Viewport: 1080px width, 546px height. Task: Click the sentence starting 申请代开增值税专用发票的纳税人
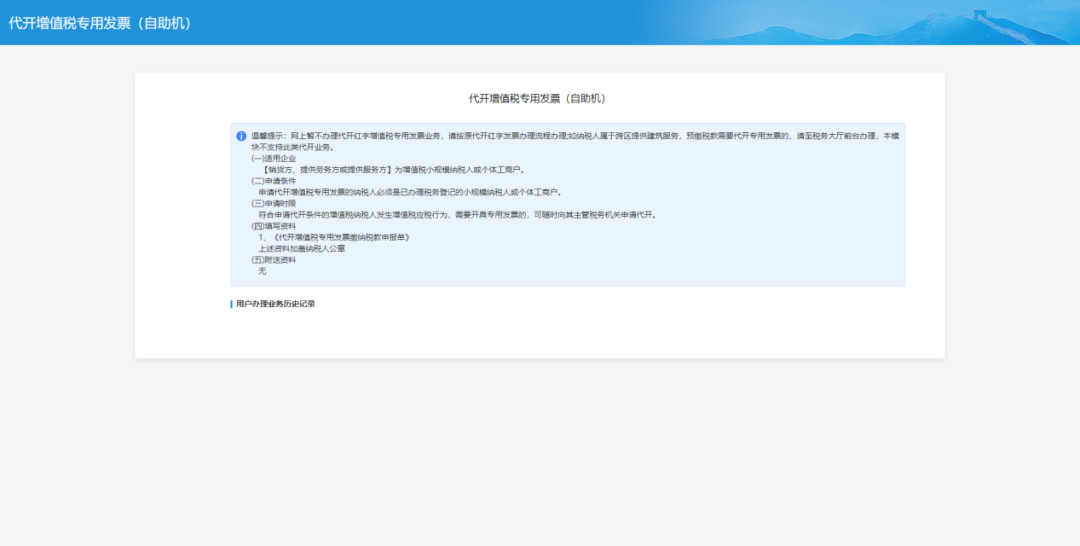pyautogui.click(x=410, y=192)
